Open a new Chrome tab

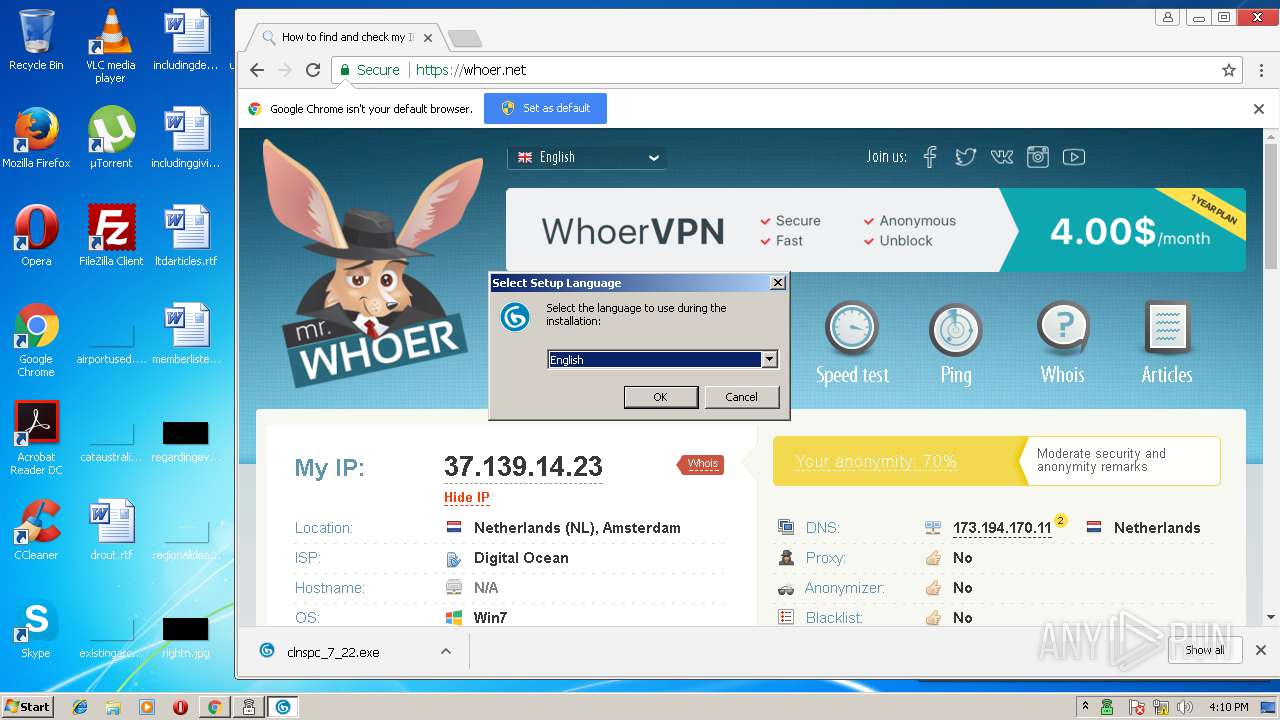click(x=464, y=39)
